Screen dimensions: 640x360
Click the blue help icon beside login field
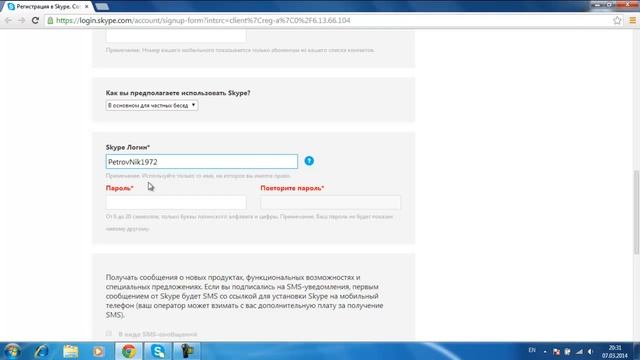point(309,161)
